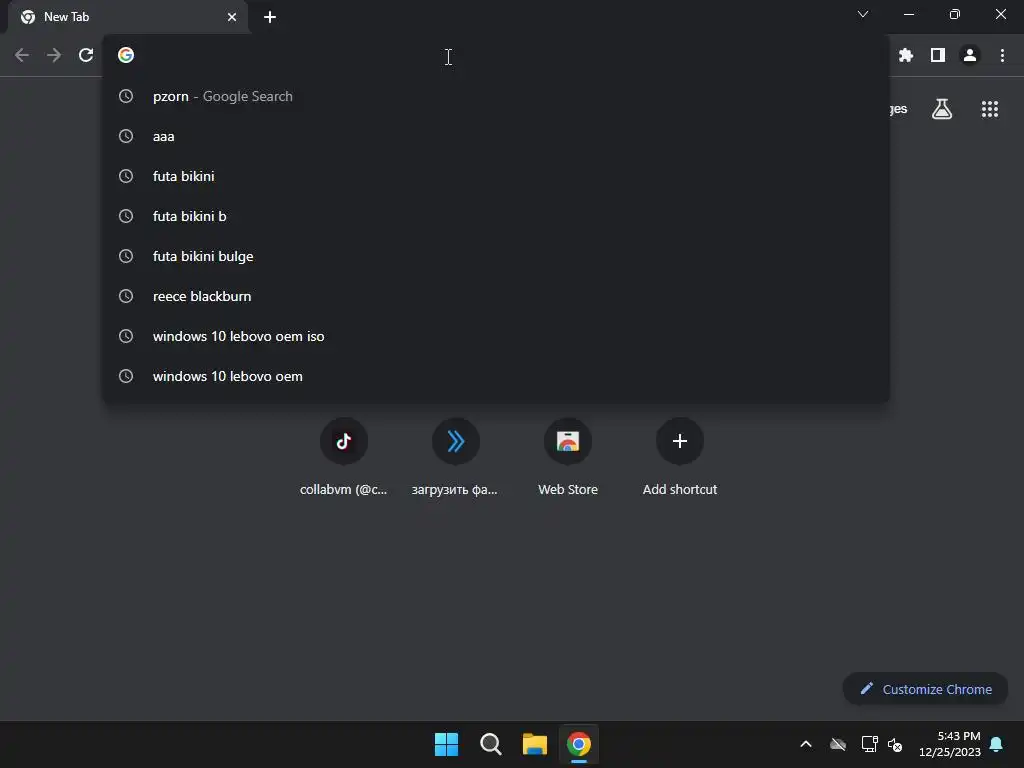Image resolution: width=1024 pixels, height=768 pixels.
Task: Open the Chrome three-dot menu
Action: tap(1002, 56)
